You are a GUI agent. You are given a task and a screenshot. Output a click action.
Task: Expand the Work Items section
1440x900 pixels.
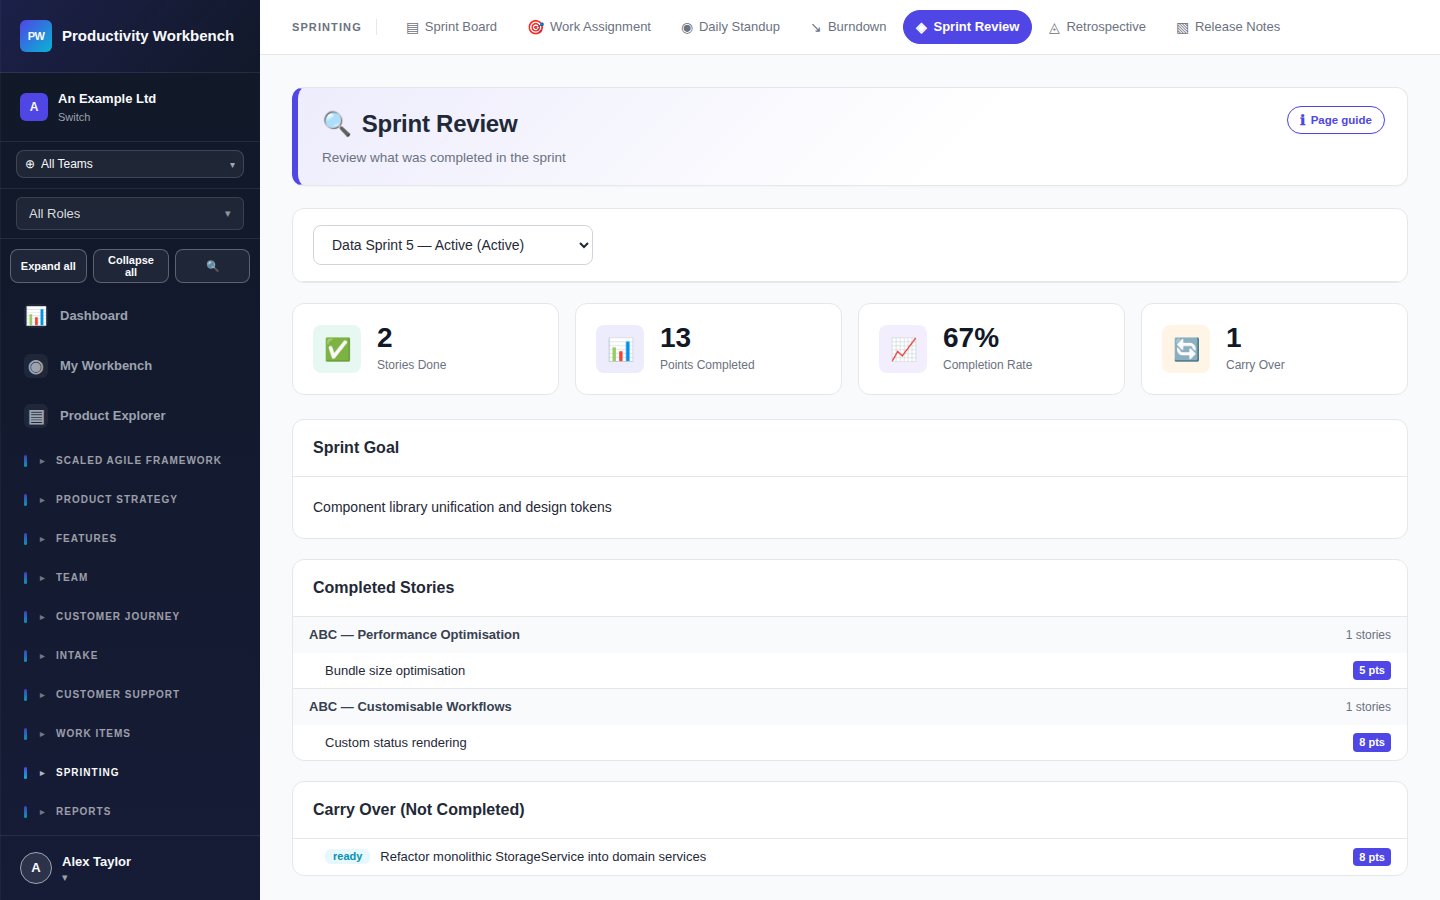[130, 734]
